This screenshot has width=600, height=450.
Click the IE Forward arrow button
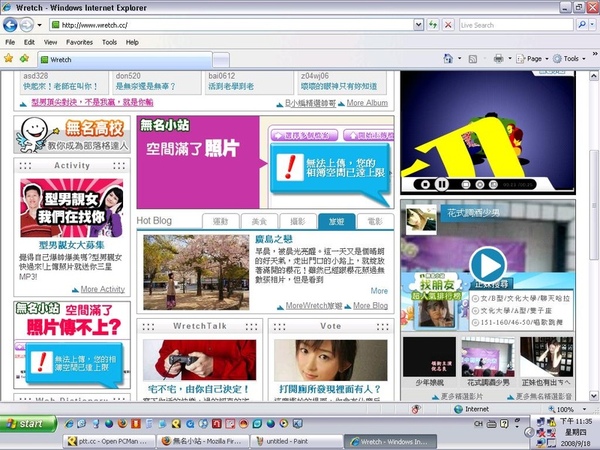click(26, 25)
